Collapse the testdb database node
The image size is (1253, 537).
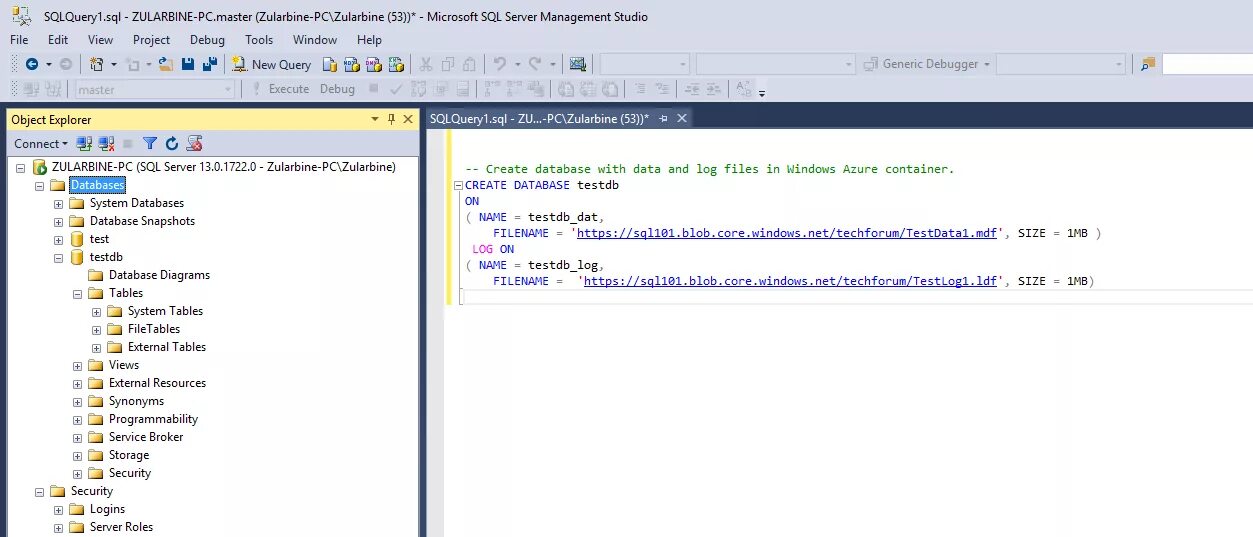58,257
